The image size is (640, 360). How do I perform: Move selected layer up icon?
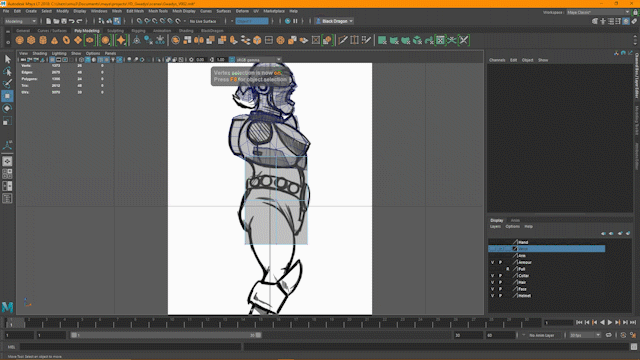[x=603, y=233]
